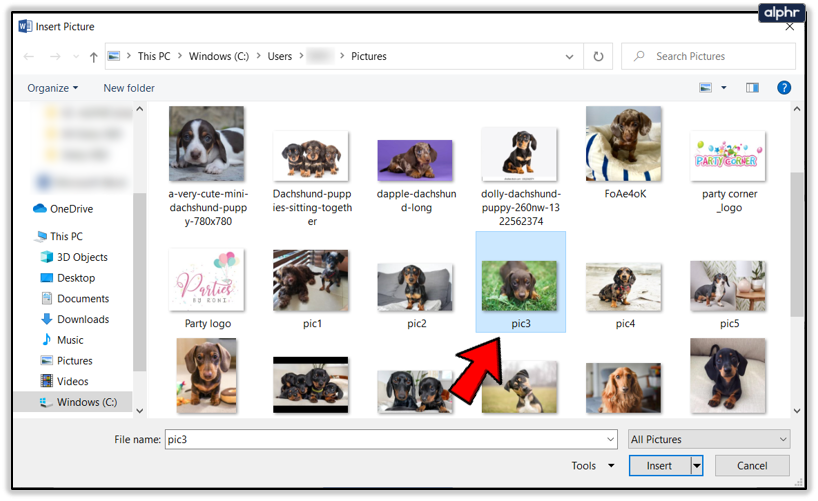Select the black-bordered puppies group thumbnail
The height and width of the screenshot is (501, 818).
pos(311,385)
